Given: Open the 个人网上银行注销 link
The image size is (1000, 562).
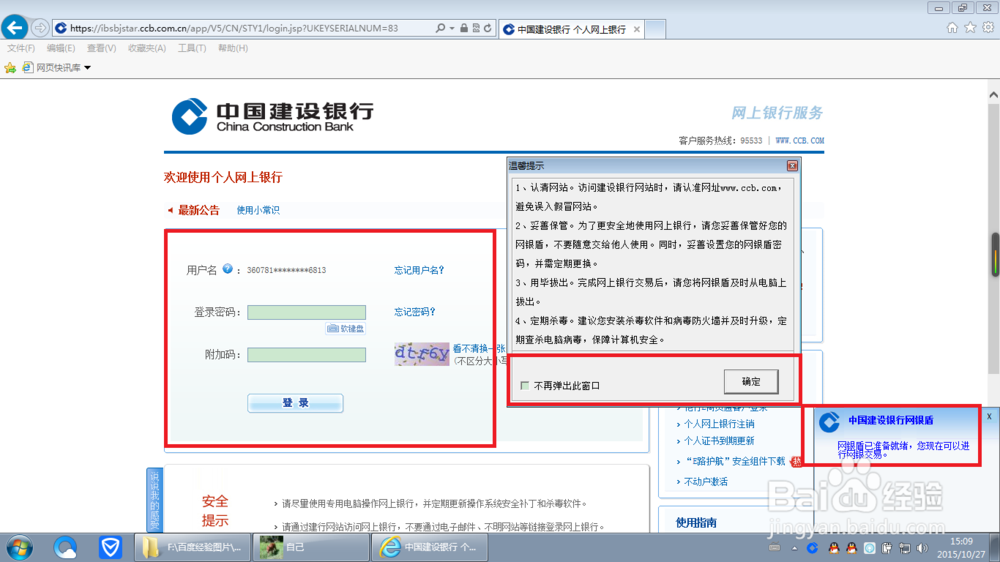Looking at the screenshot, I should (x=719, y=424).
